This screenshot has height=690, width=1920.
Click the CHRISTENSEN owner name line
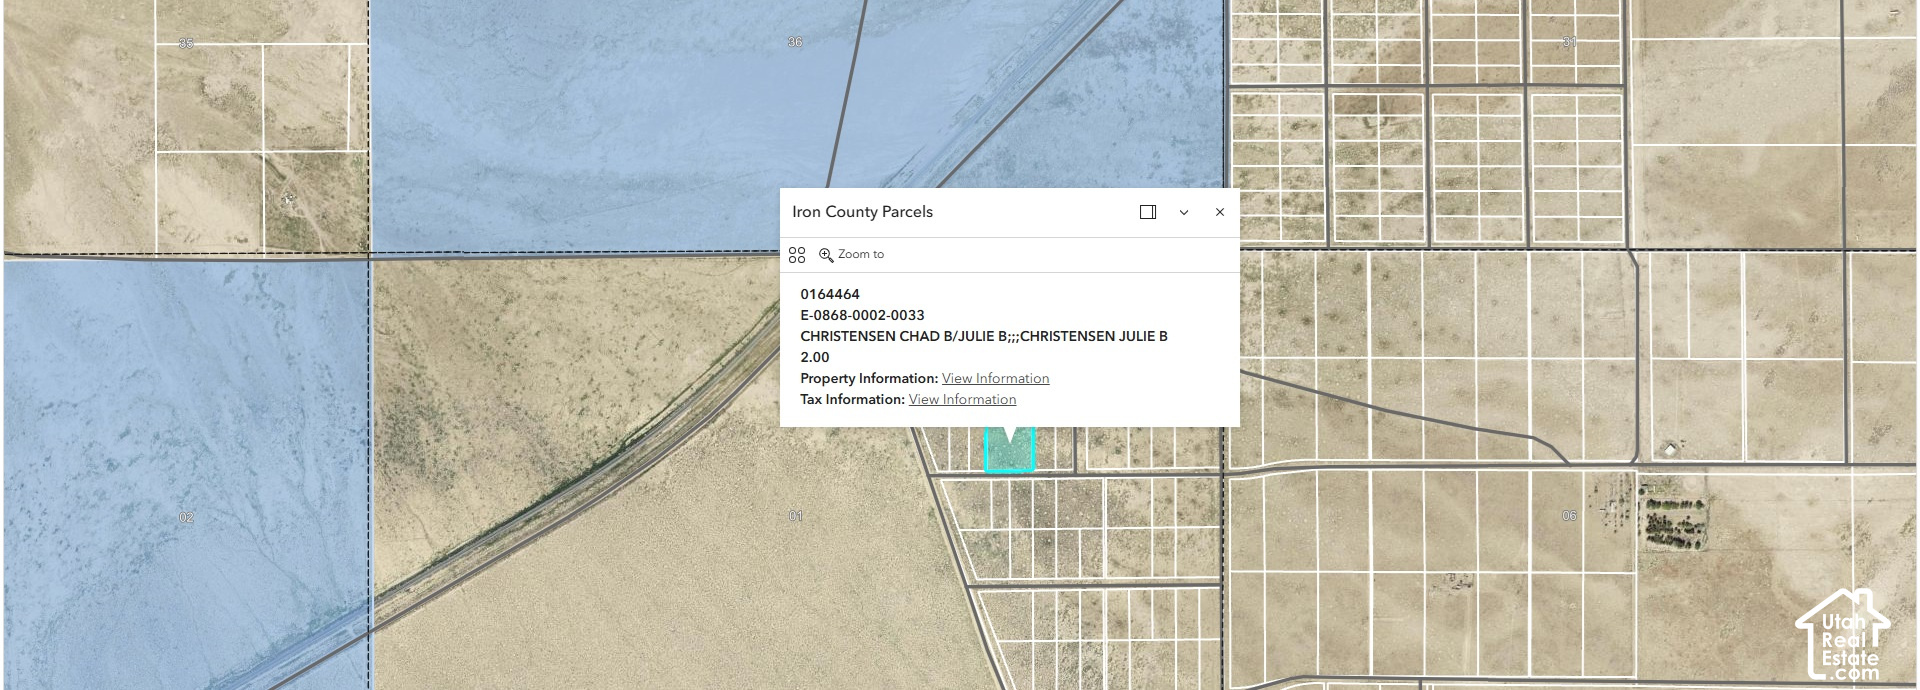click(984, 336)
